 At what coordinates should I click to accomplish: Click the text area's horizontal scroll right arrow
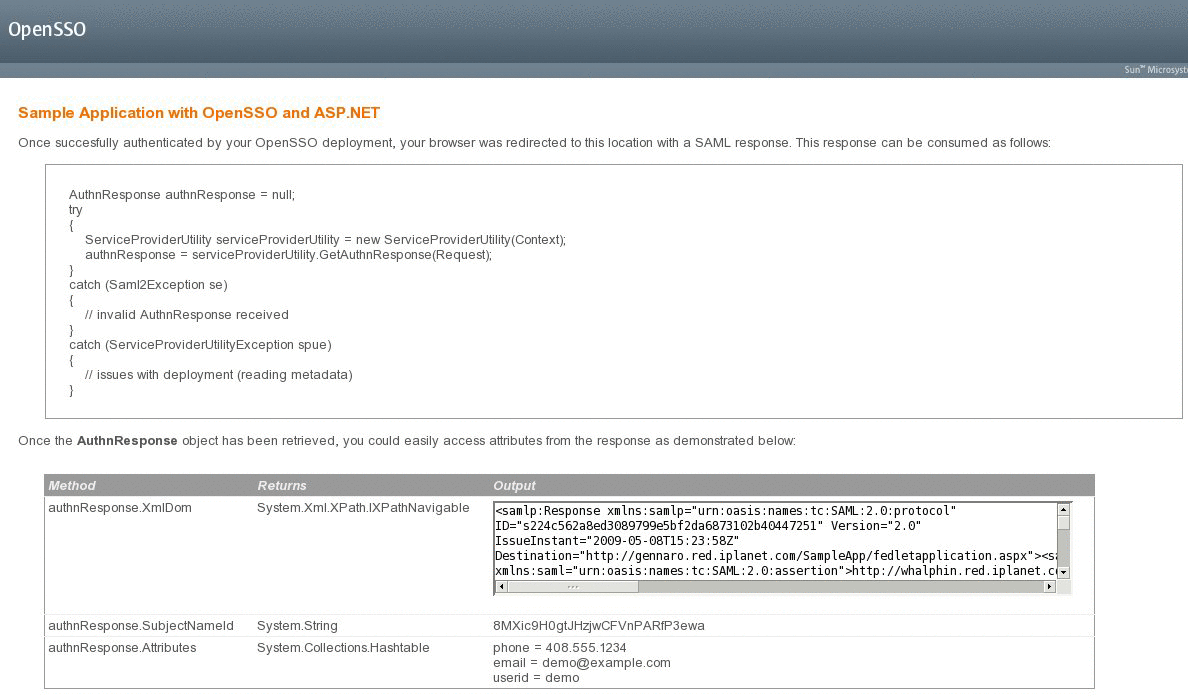click(x=1049, y=586)
